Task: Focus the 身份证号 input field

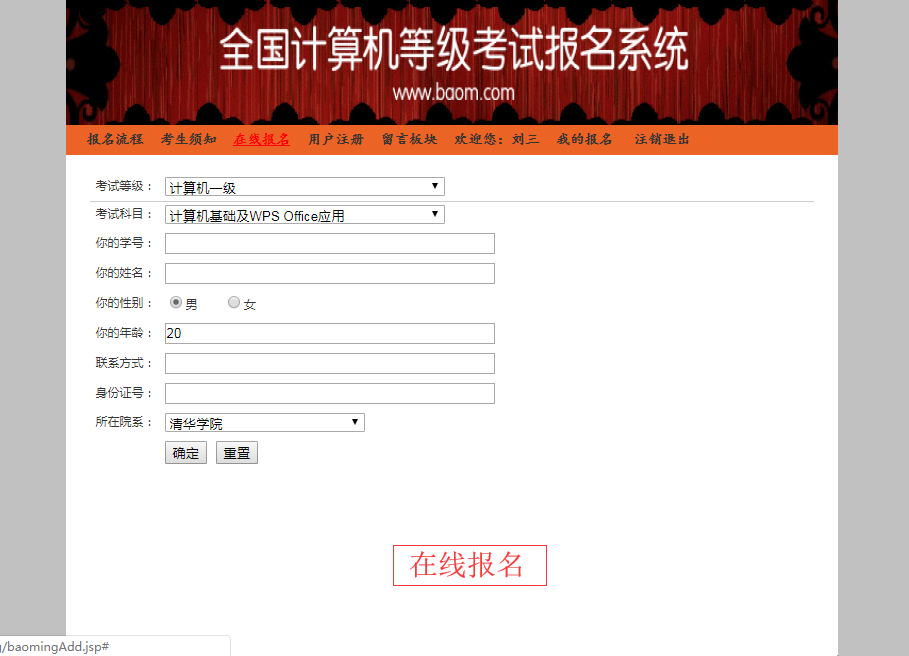Action: (330, 393)
